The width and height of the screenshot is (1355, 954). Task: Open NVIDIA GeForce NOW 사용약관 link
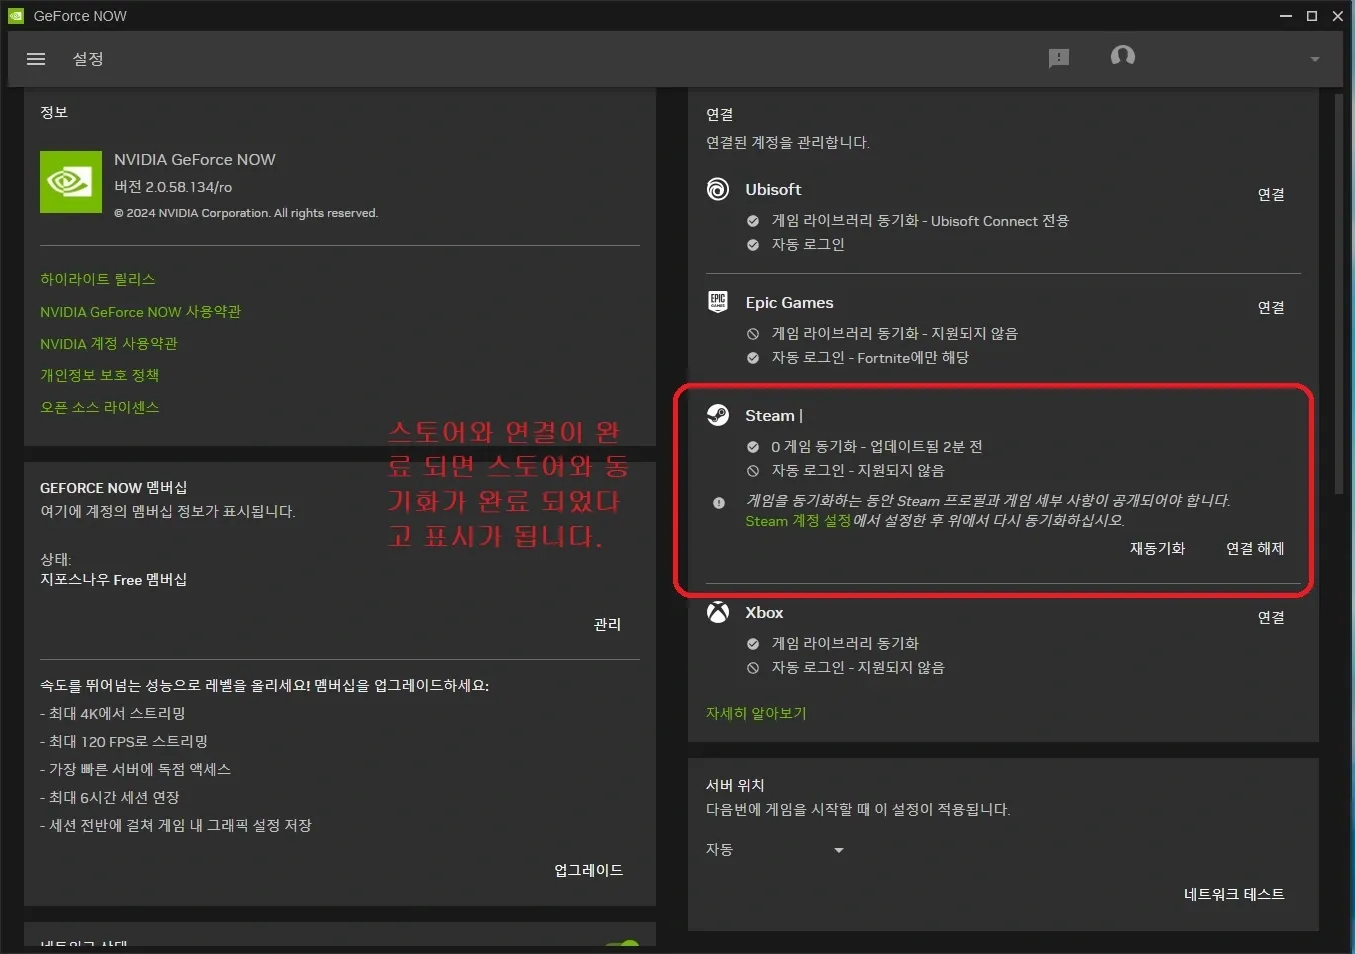coord(140,312)
